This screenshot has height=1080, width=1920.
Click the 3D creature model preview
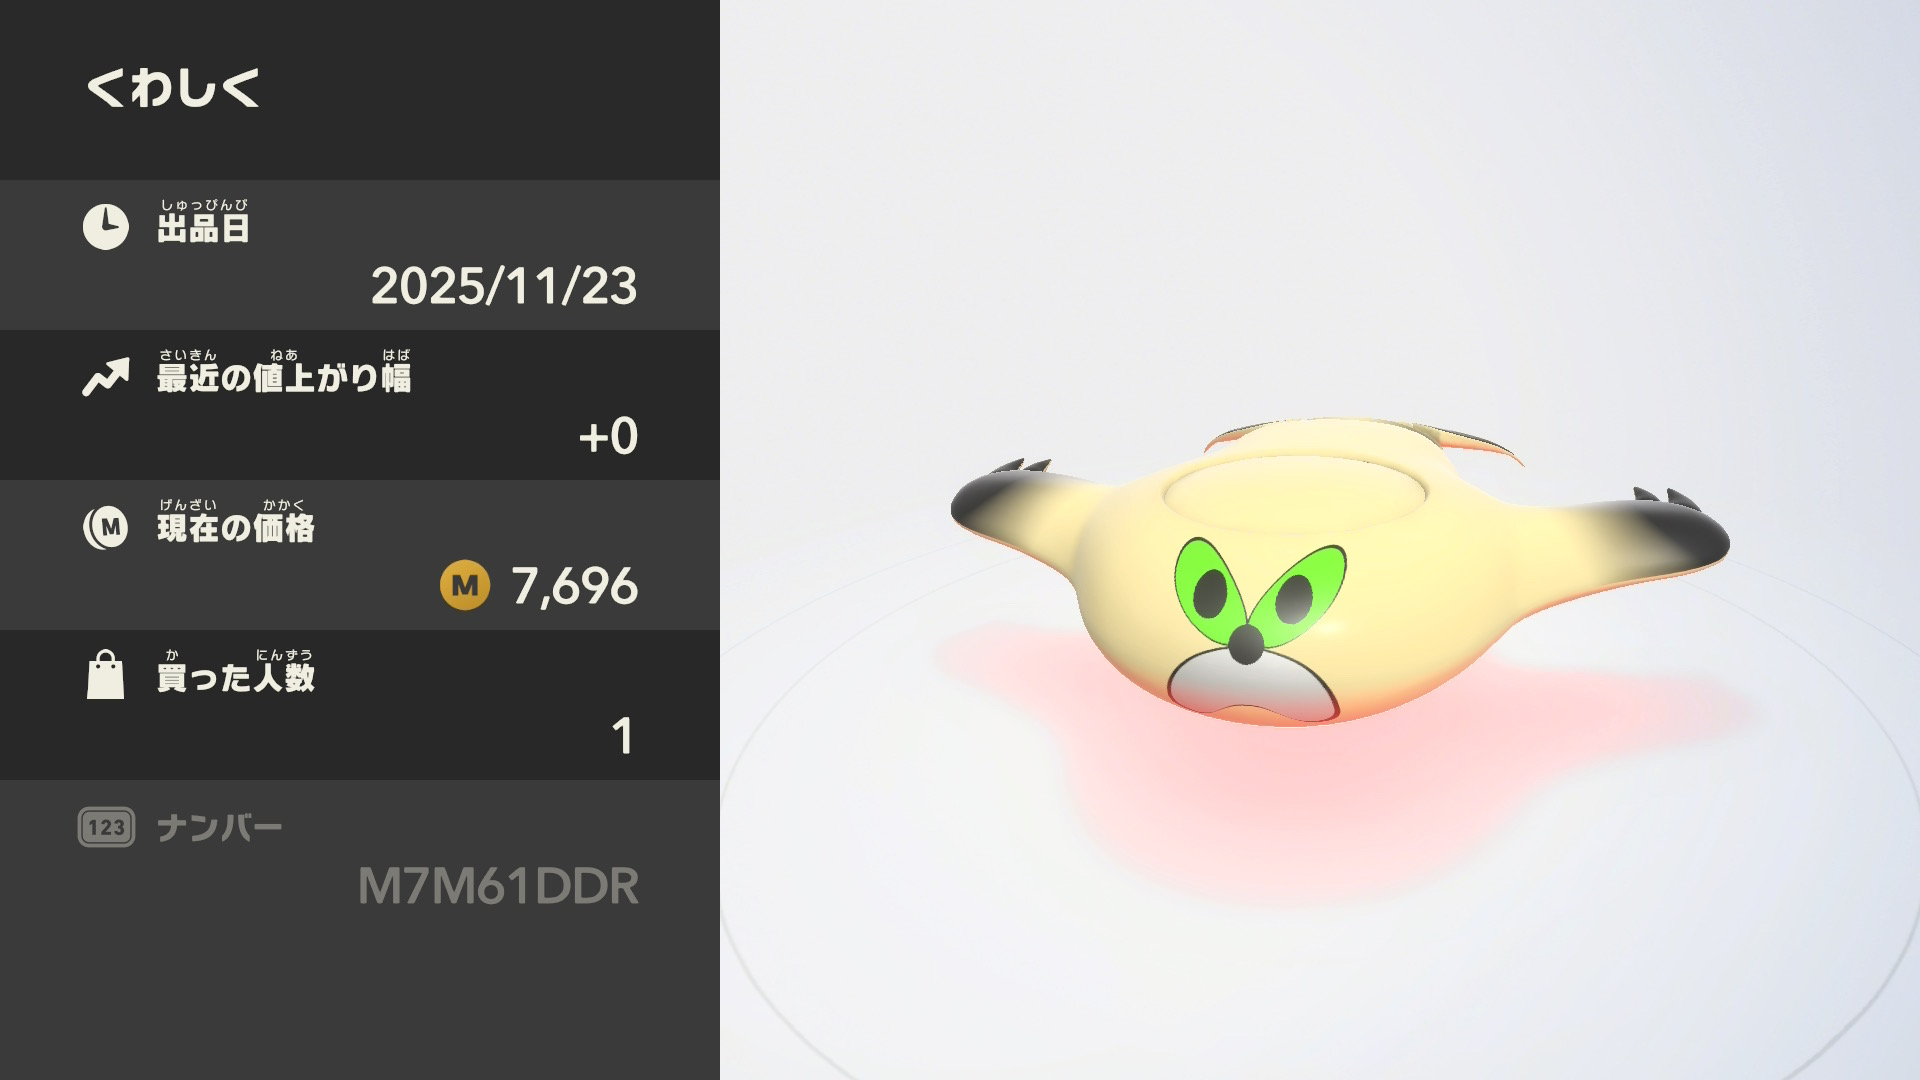tap(1340, 571)
